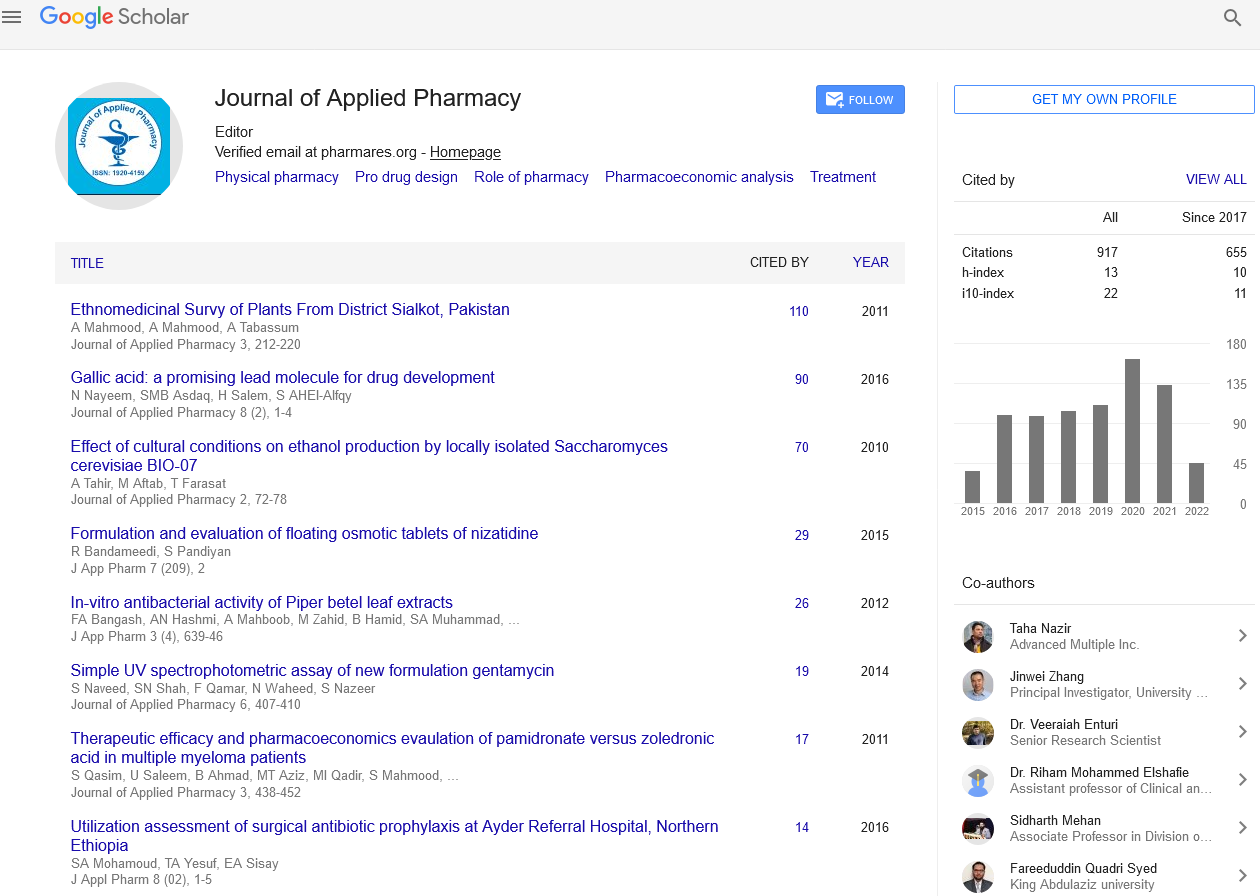The height and width of the screenshot is (896, 1260).
Task: Open the Homepage link
Action: click(x=465, y=153)
